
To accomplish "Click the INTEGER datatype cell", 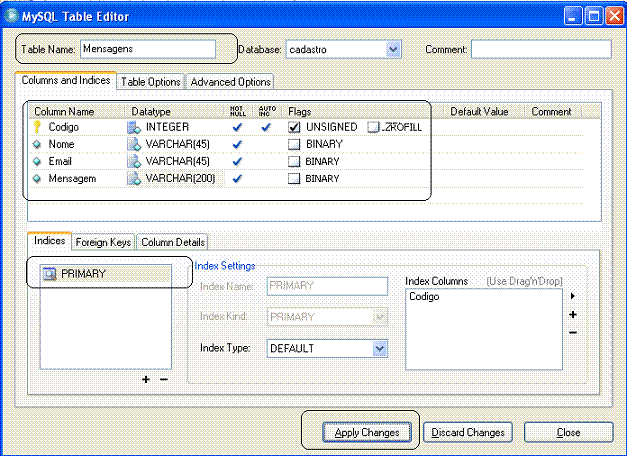I will click(x=167, y=127).
